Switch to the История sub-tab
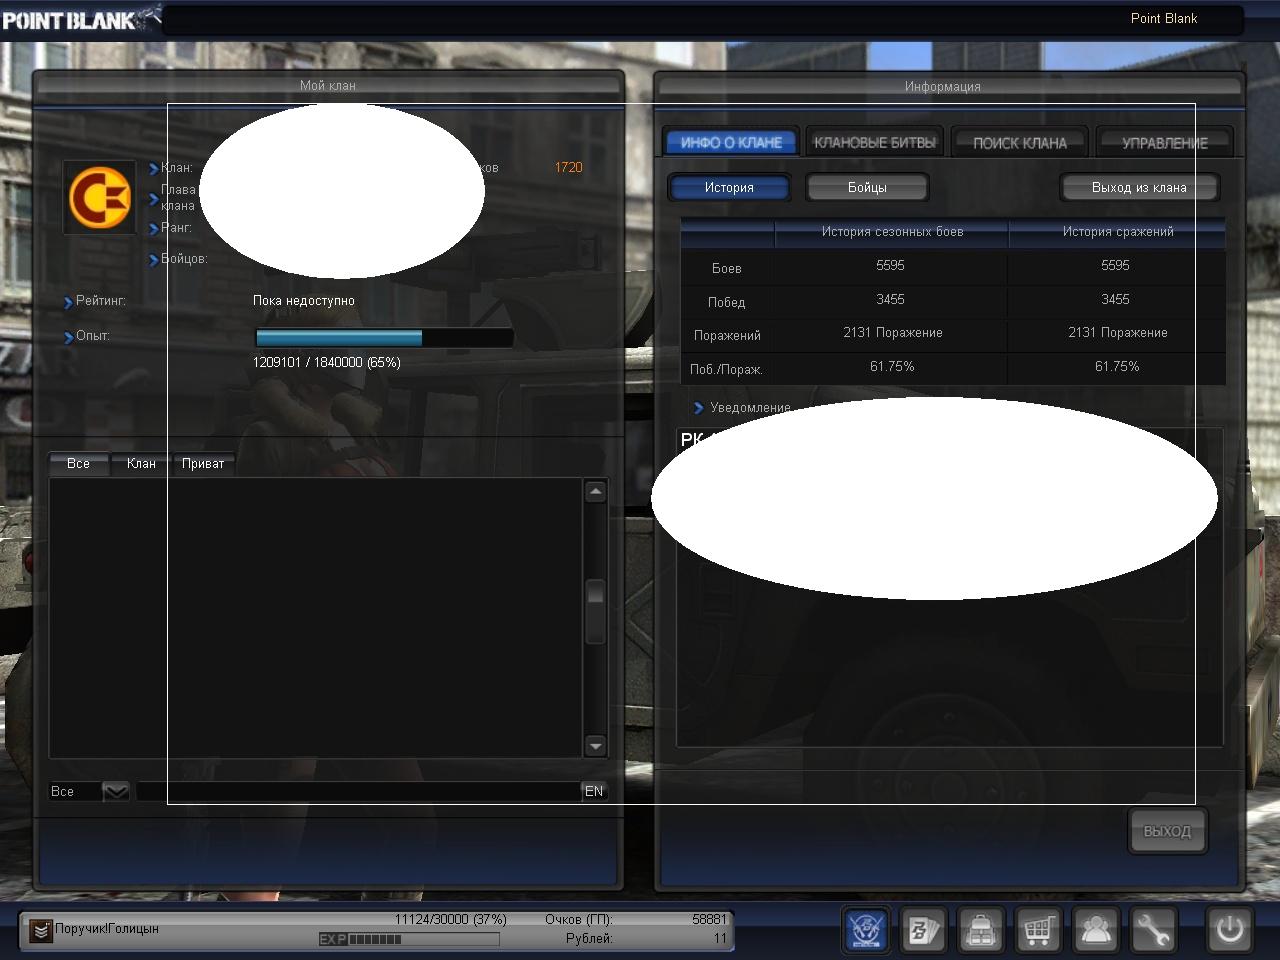Viewport: 1280px width, 960px height. pyautogui.click(x=729, y=187)
